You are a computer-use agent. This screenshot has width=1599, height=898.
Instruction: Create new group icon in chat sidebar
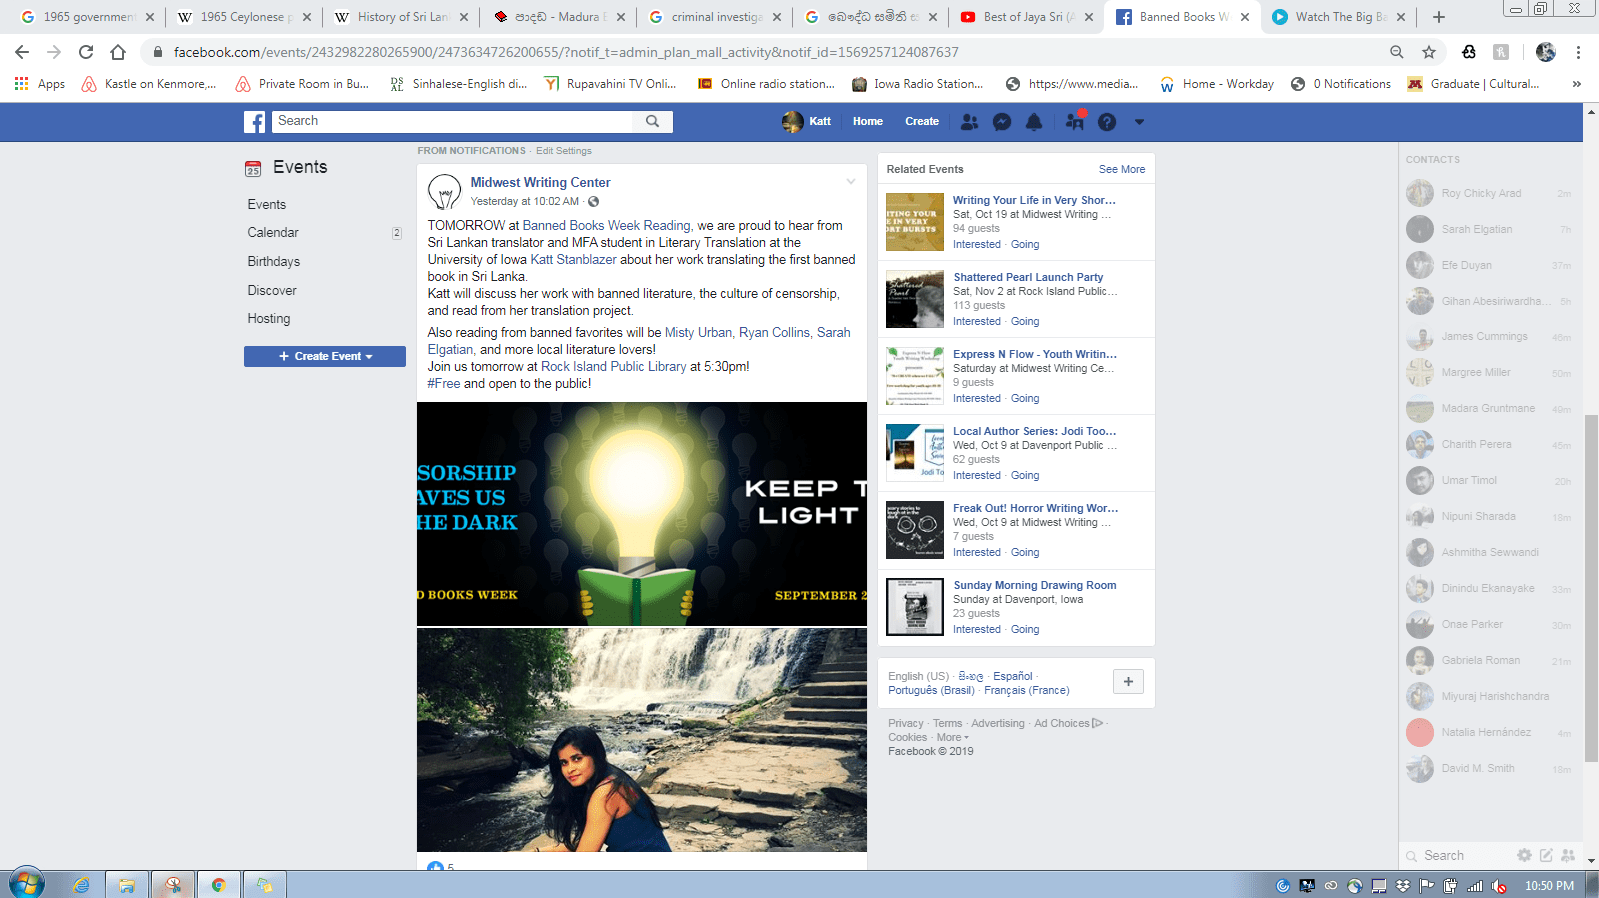point(1568,855)
